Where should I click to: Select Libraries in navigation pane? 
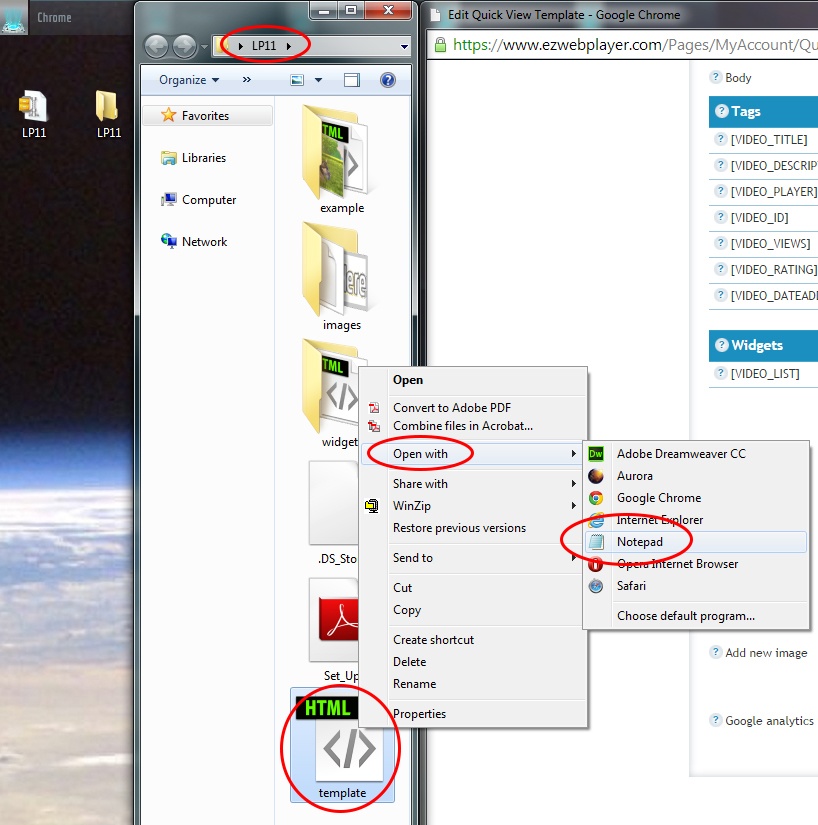coord(194,158)
